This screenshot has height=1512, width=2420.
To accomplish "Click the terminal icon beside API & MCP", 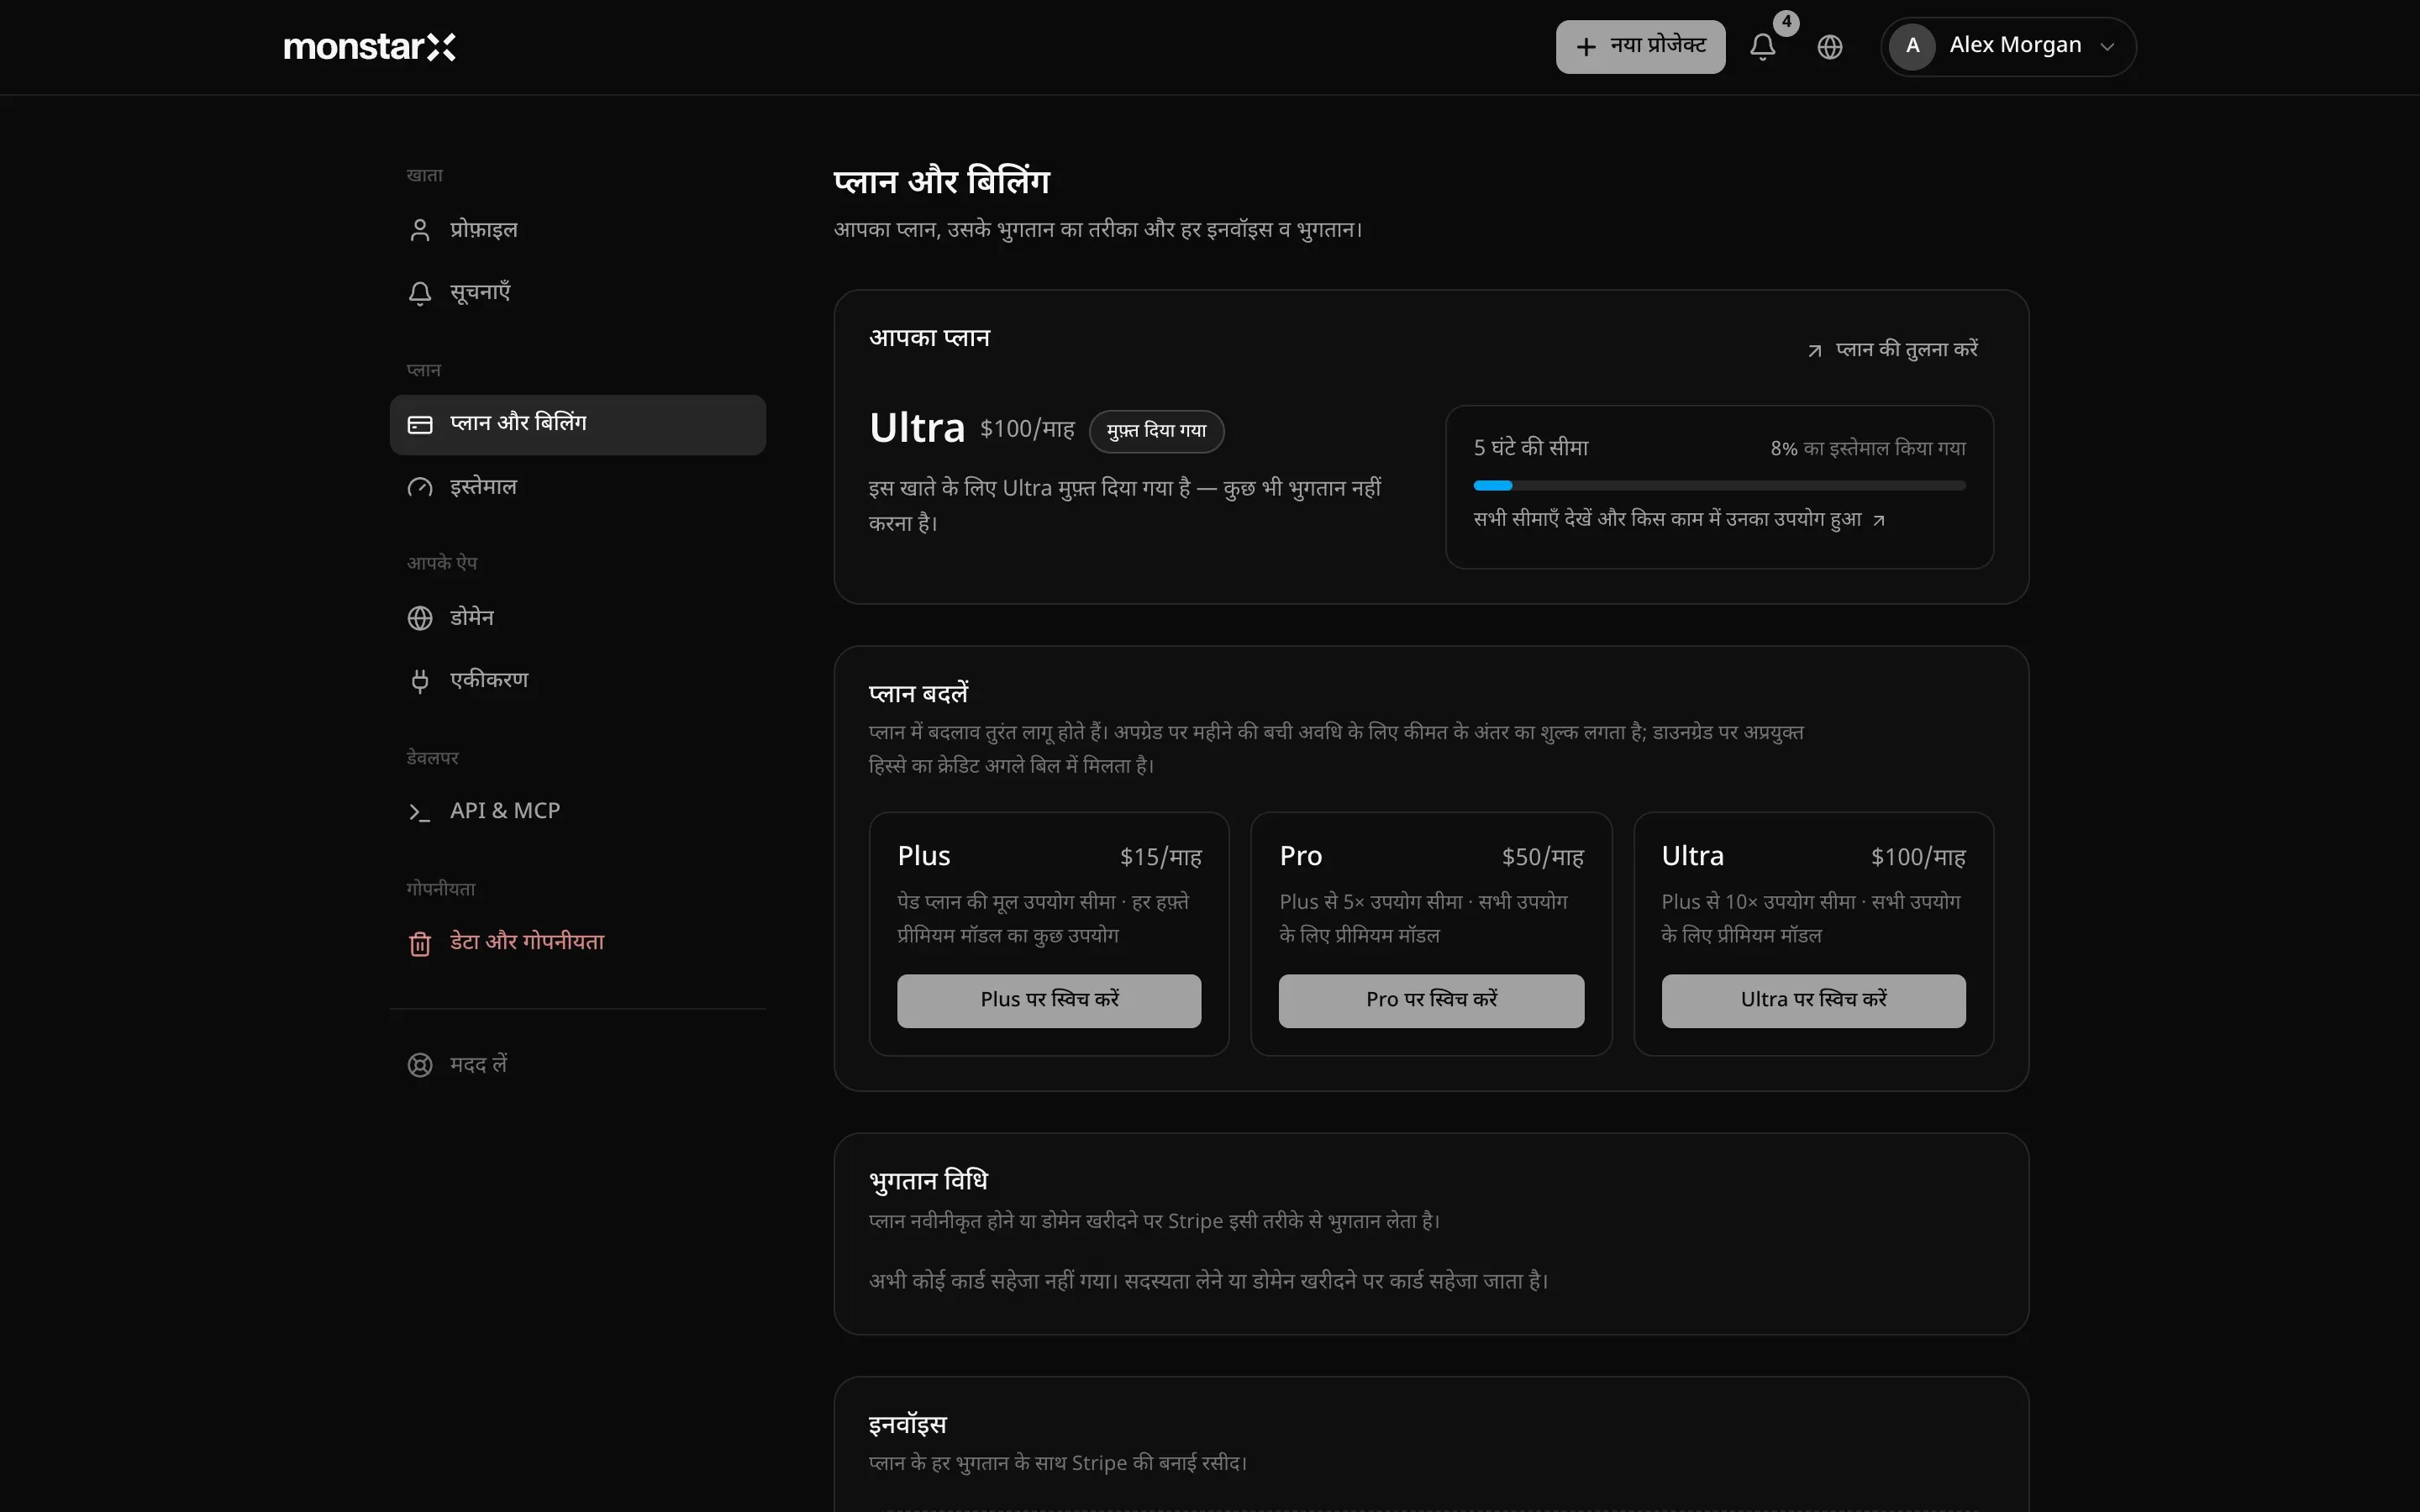I will pyautogui.click(x=420, y=812).
